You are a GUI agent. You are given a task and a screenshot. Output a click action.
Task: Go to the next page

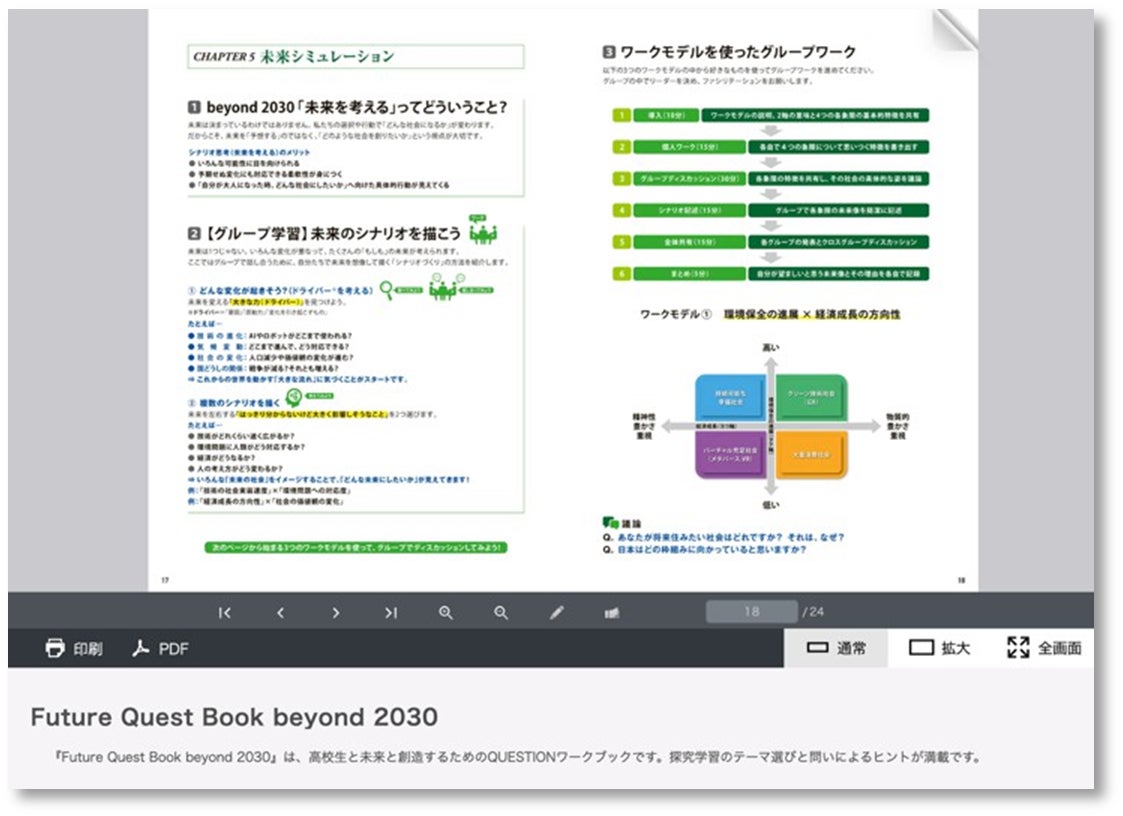pyautogui.click(x=335, y=613)
